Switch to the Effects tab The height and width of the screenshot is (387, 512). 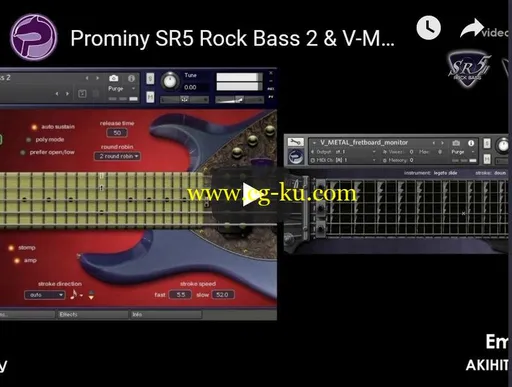pyautogui.click(x=92, y=315)
